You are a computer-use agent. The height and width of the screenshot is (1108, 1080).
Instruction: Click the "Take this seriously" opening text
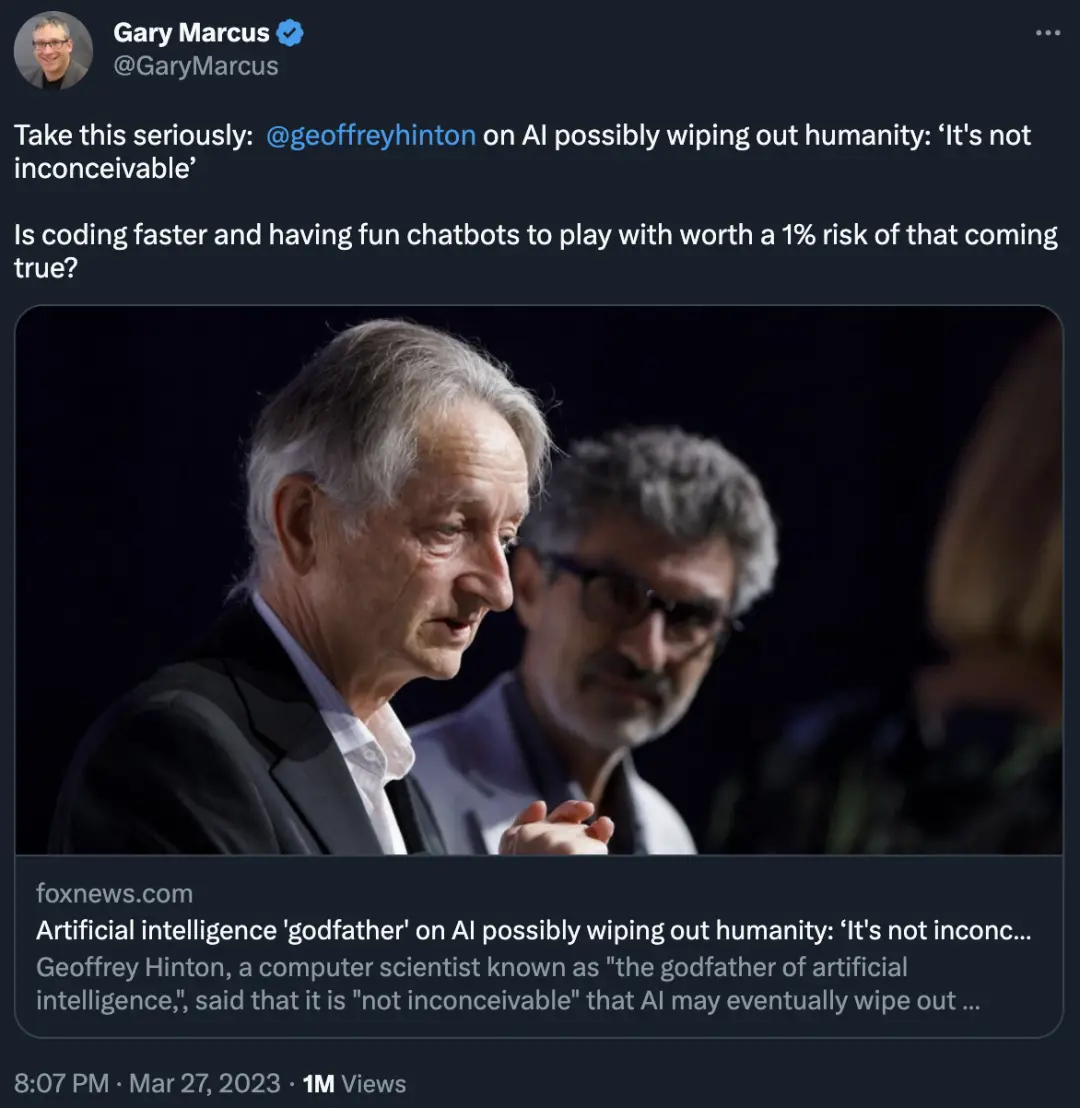pyautogui.click(x=133, y=135)
